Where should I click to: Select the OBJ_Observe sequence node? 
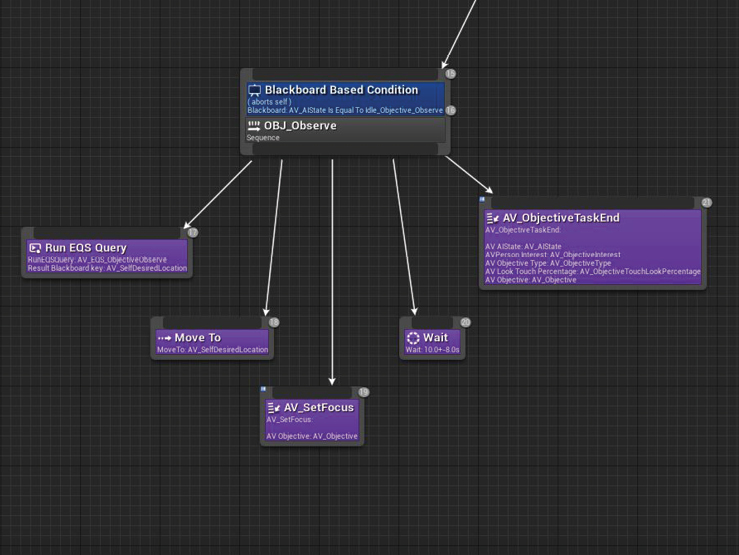(345, 130)
